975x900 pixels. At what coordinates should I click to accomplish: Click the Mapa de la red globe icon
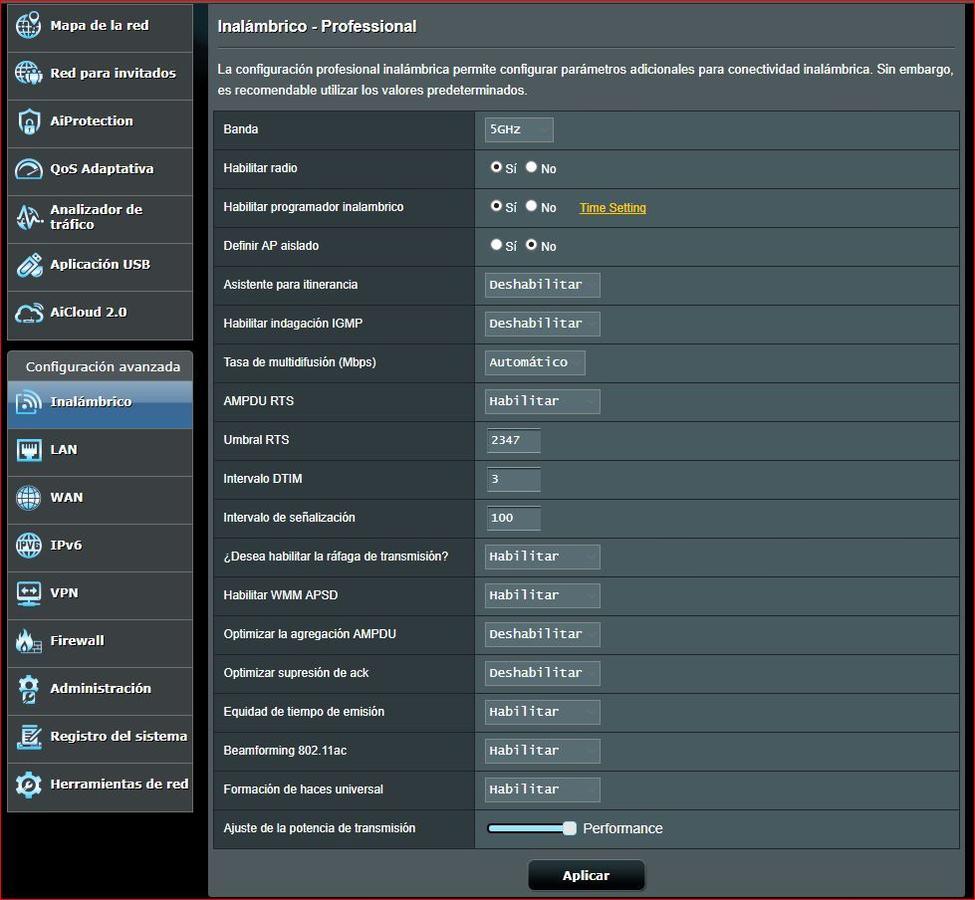(x=29, y=26)
